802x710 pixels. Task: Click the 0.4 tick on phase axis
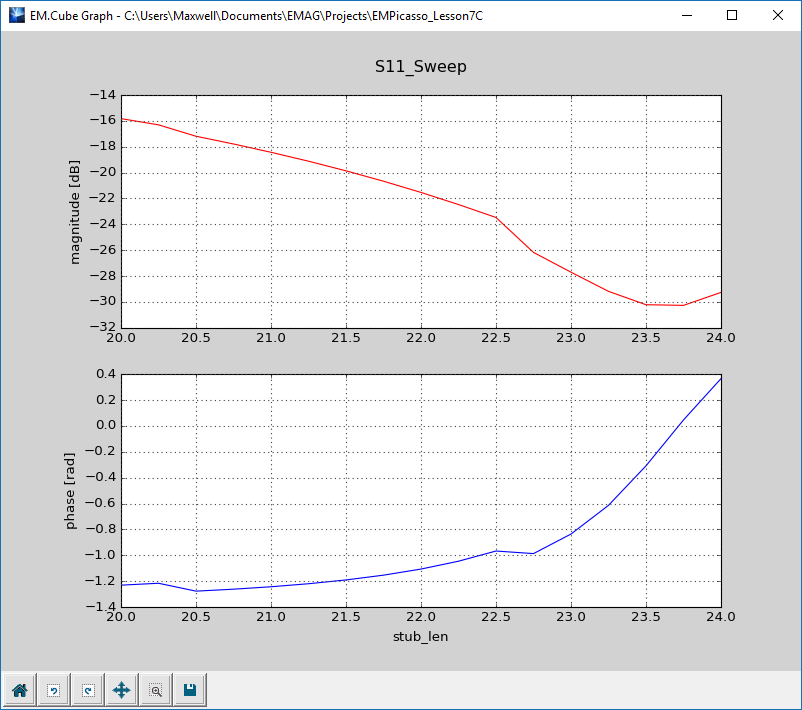[105, 374]
